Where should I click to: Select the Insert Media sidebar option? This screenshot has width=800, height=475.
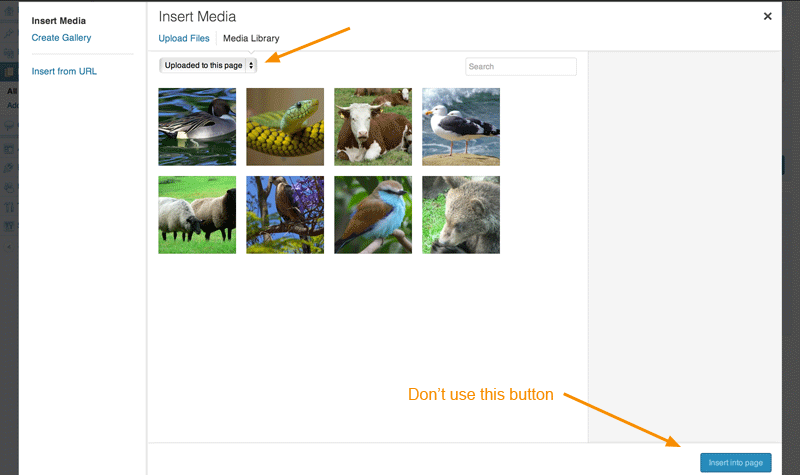point(59,21)
